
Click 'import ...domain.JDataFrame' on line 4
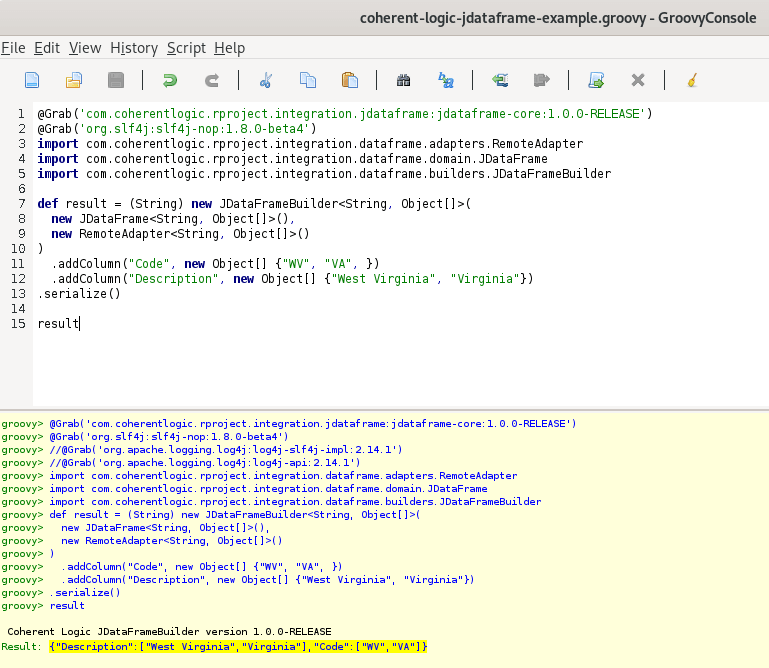pyautogui.click(x=293, y=159)
